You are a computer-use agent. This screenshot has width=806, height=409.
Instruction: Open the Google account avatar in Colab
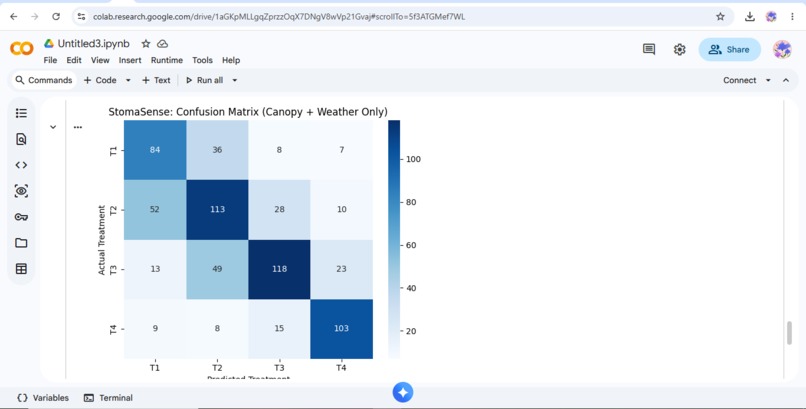782,49
